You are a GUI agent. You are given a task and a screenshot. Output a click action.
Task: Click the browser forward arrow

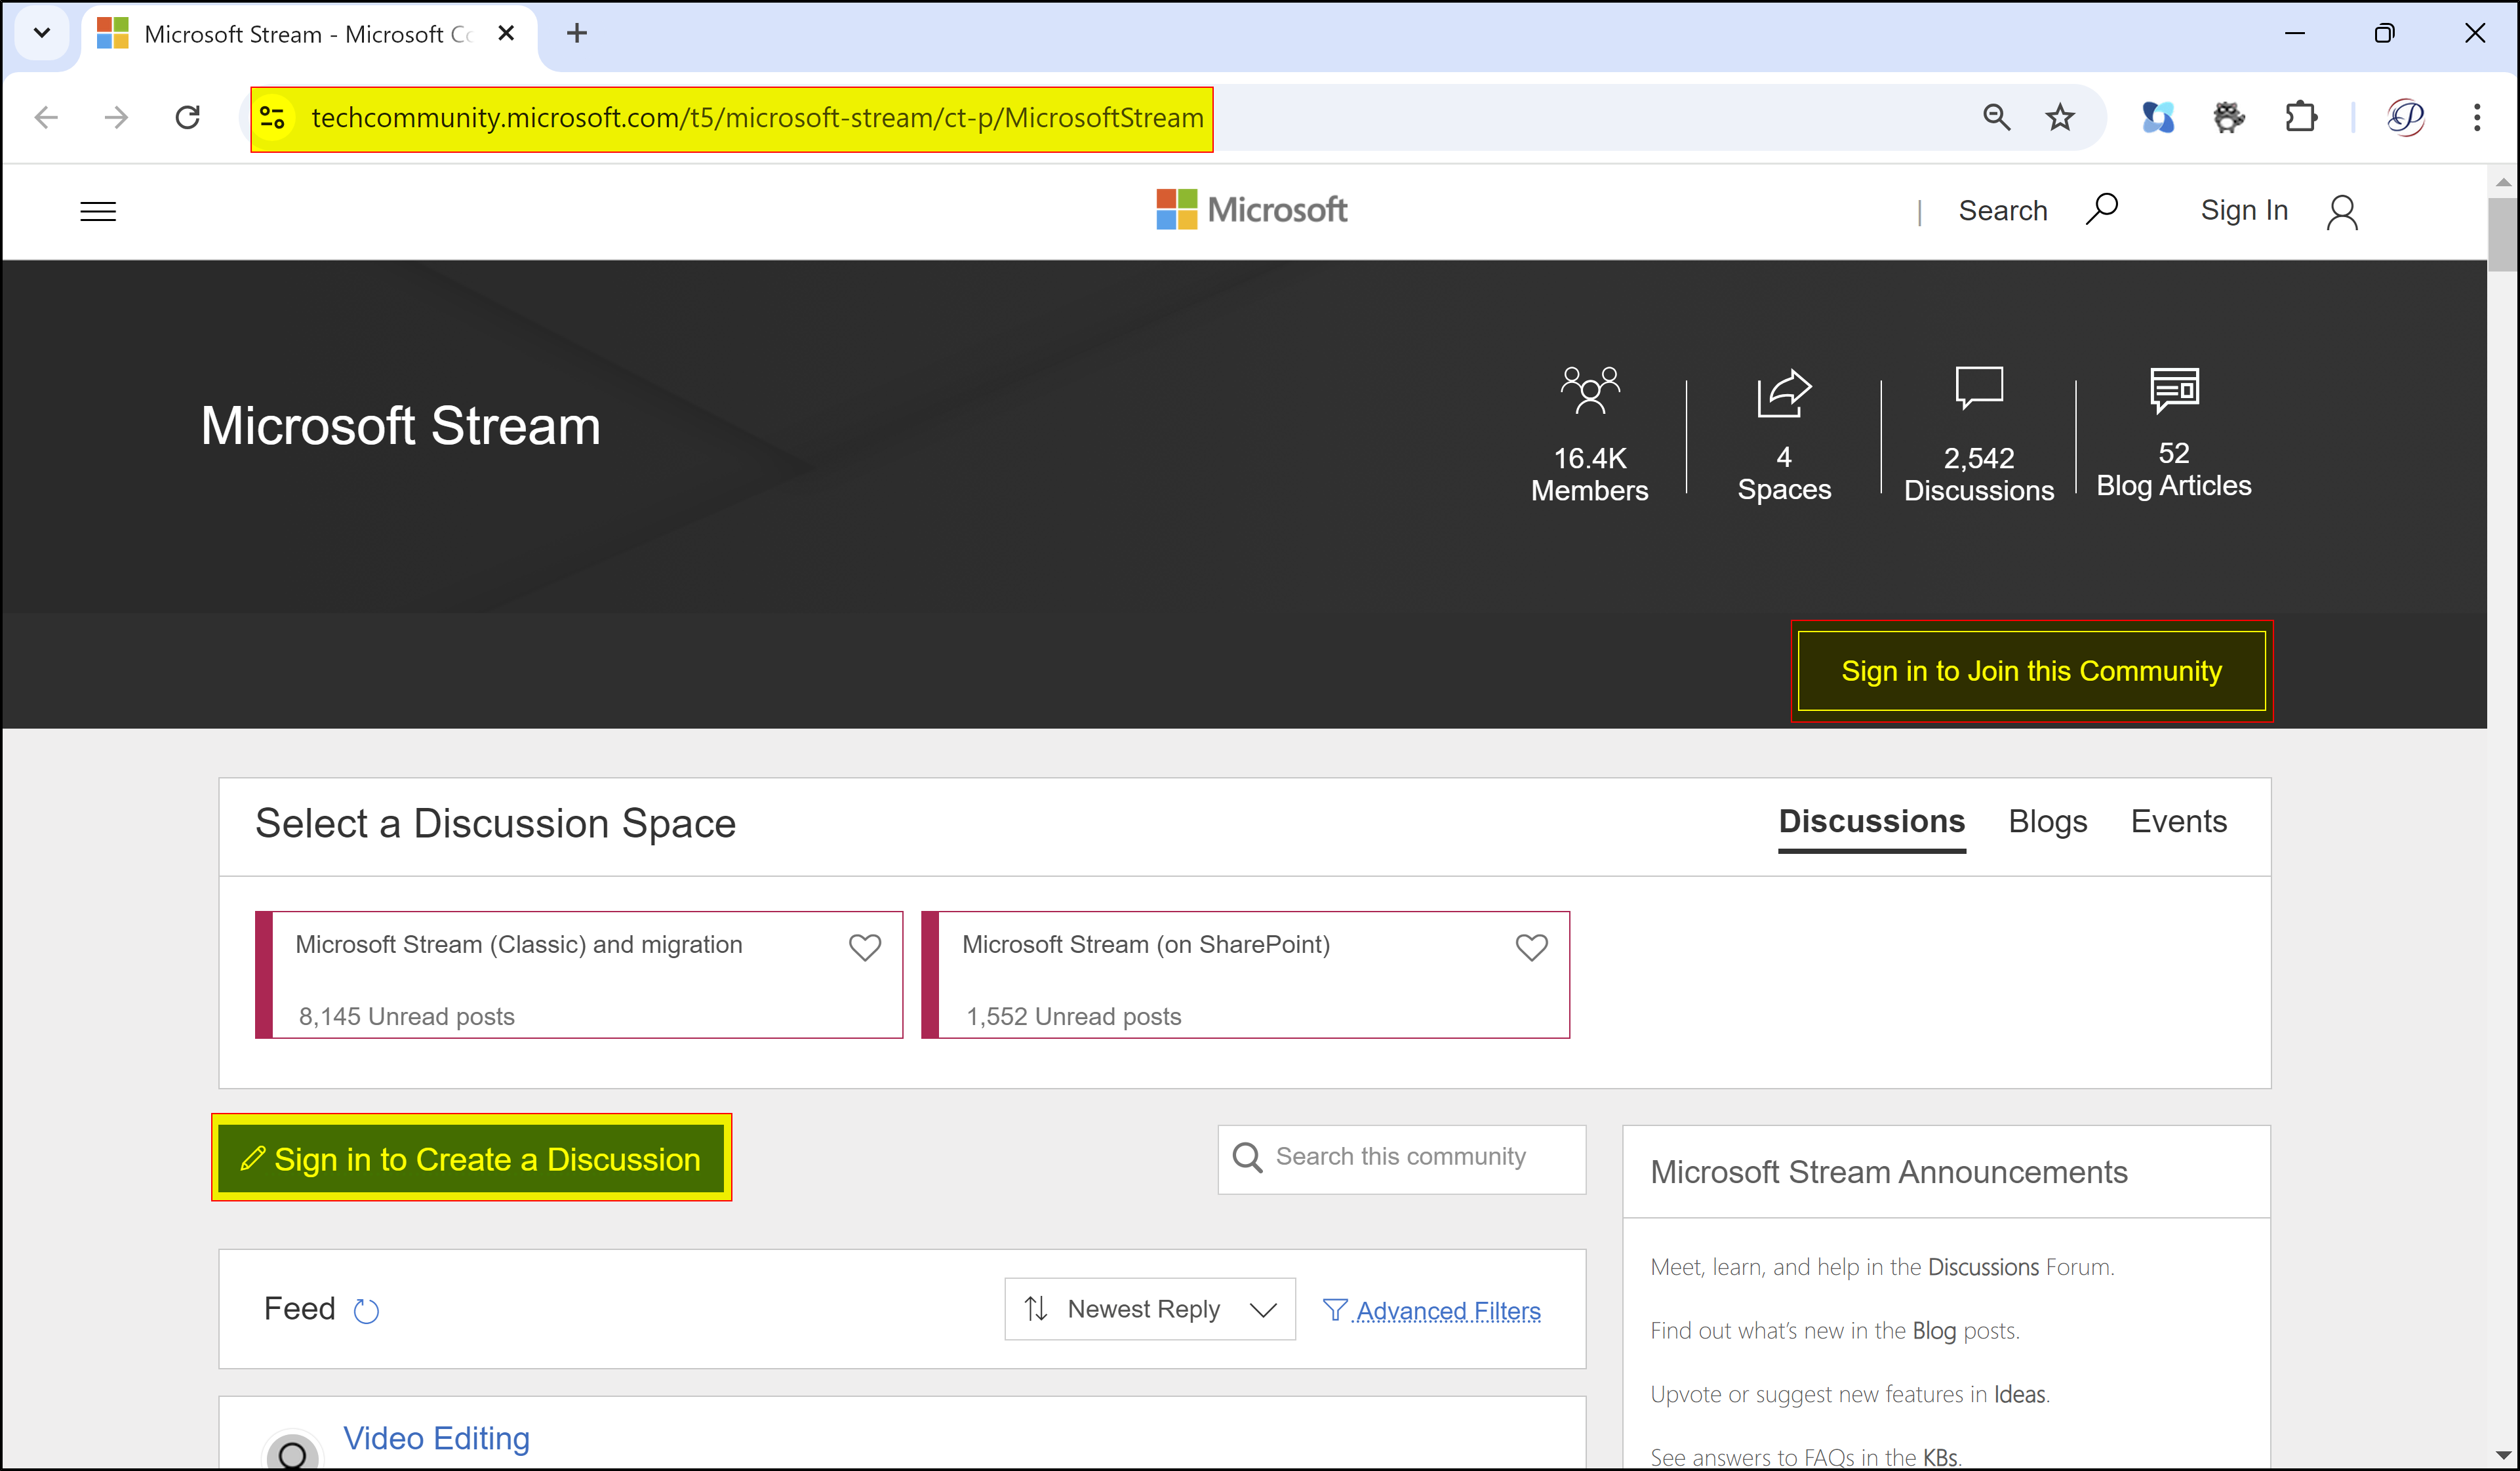[117, 118]
